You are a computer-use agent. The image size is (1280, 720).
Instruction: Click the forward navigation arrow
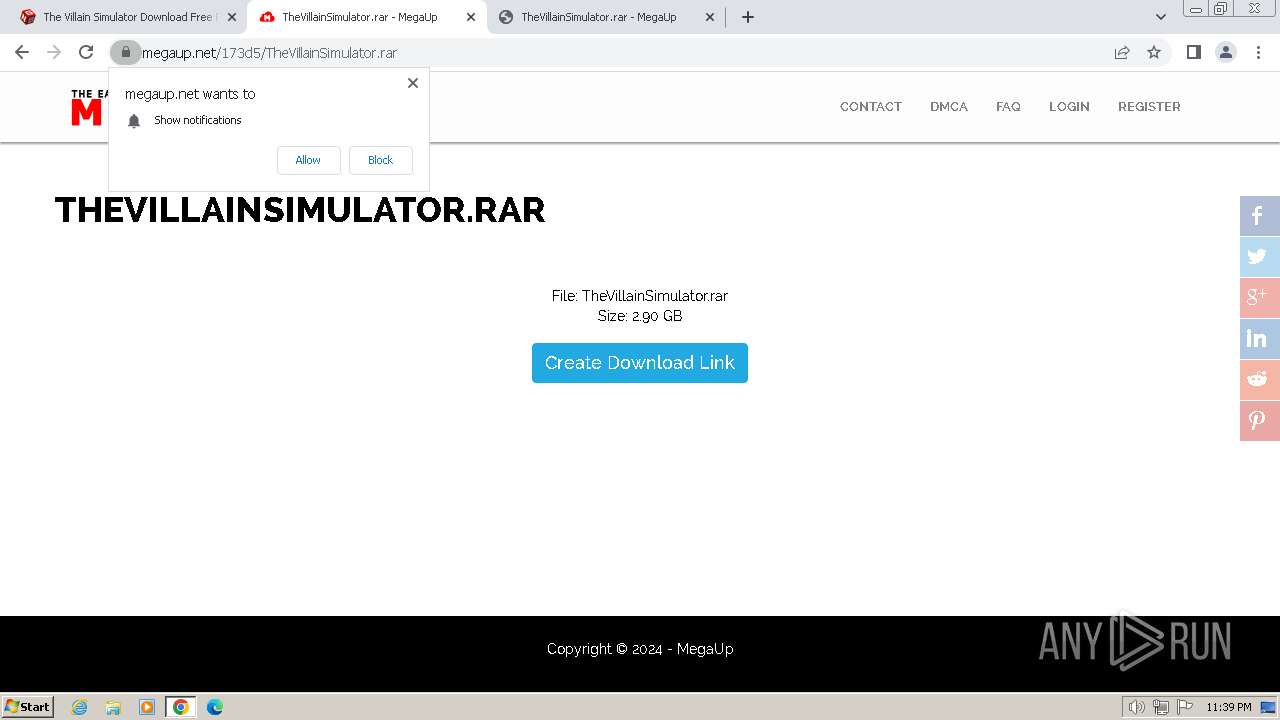pyautogui.click(x=54, y=52)
